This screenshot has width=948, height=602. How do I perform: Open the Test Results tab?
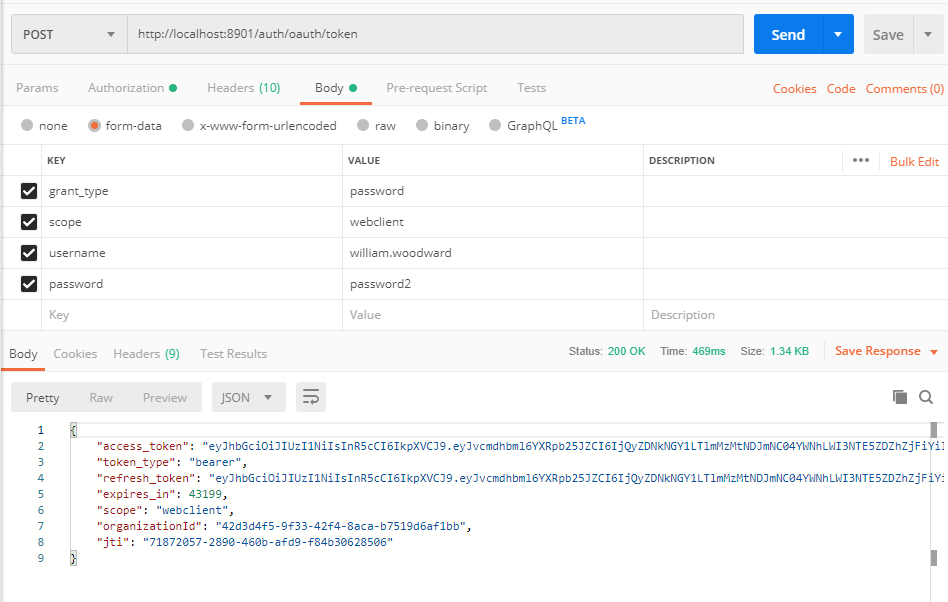point(233,354)
